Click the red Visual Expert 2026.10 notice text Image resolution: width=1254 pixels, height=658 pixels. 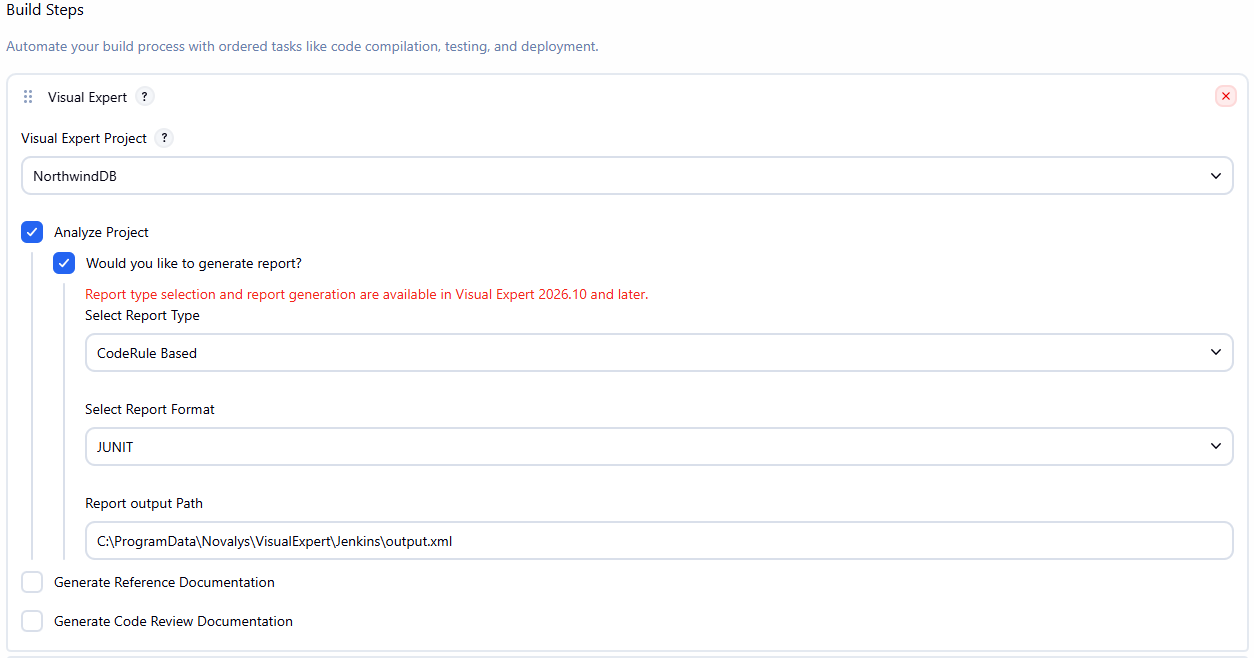tap(367, 294)
